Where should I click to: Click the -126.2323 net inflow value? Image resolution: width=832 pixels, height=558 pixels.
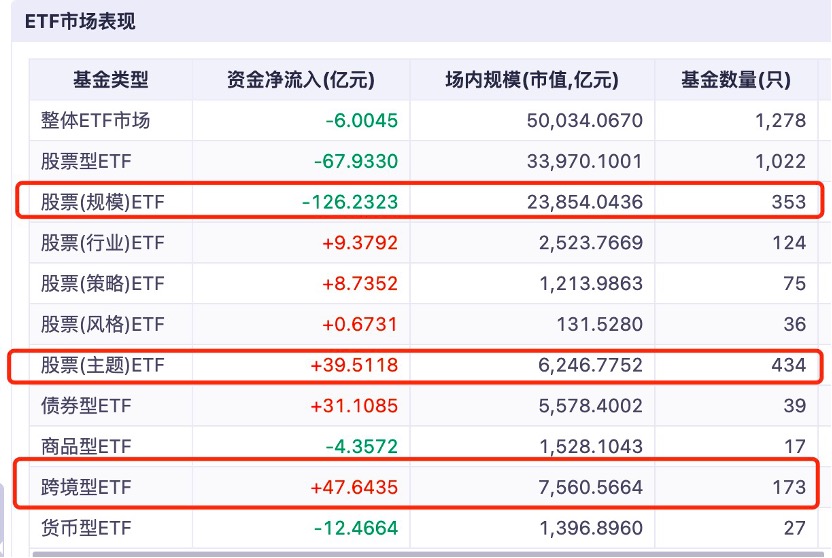350,202
